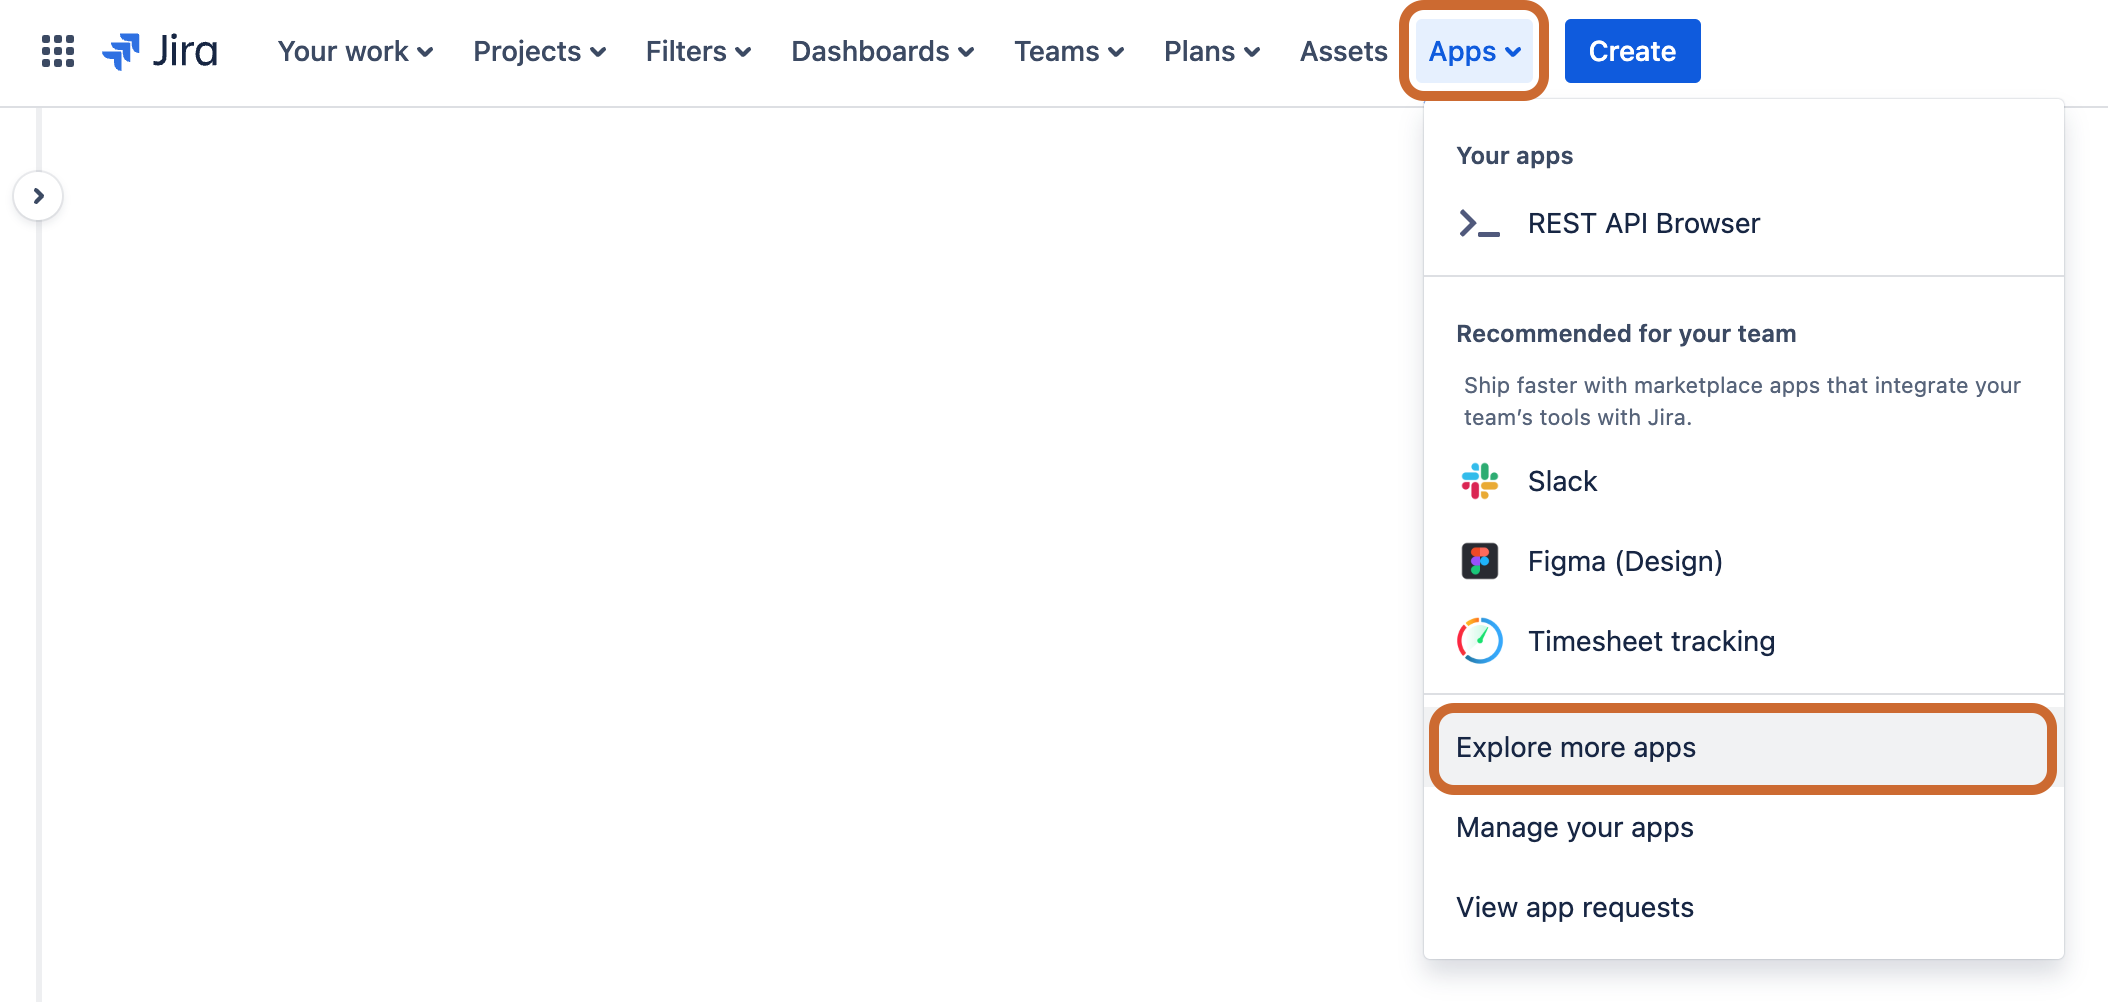Open the Your work dropdown

click(x=355, y=51)
